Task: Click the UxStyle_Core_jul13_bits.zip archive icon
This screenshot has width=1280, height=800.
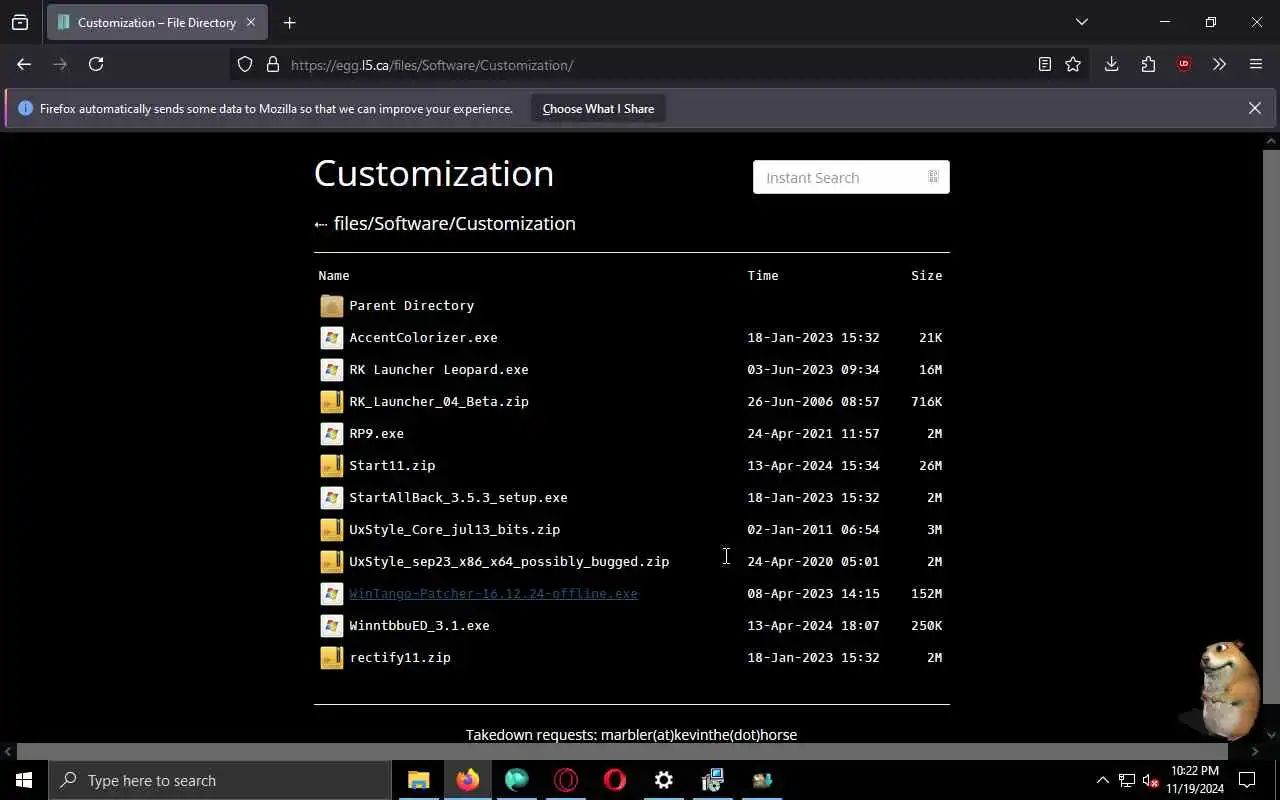Action: pos(332,529)
